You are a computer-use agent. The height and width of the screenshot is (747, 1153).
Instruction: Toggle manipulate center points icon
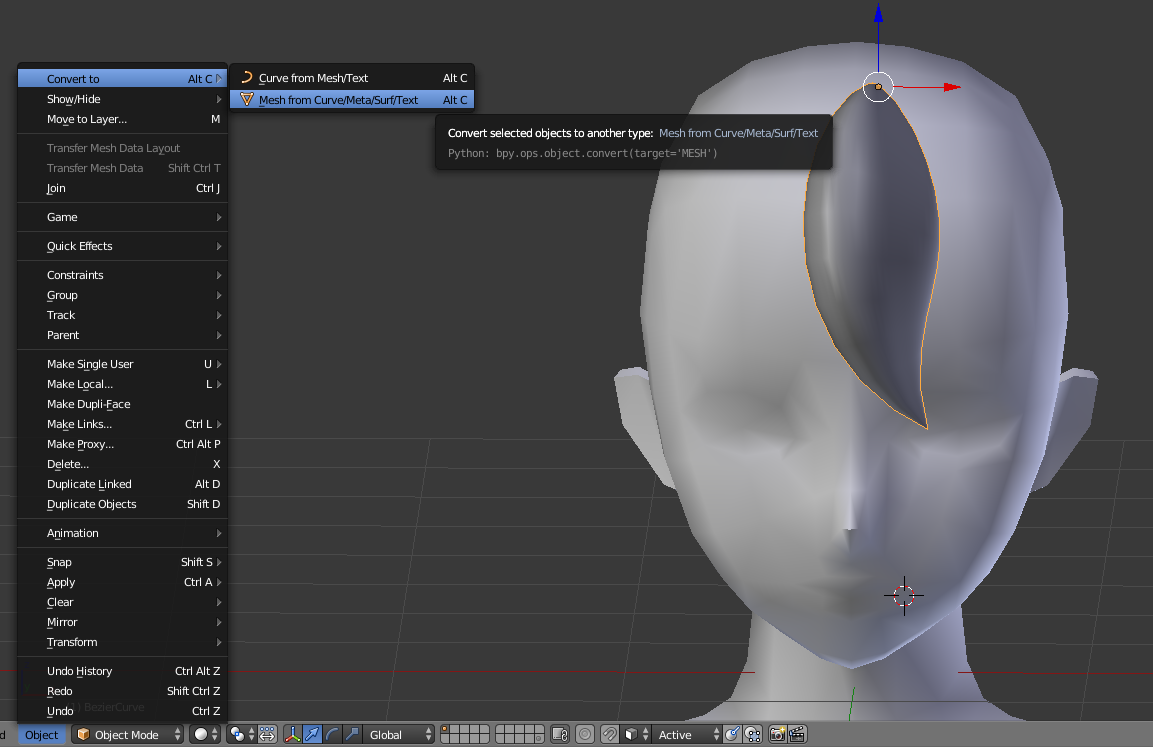click(x=268, y=735)
